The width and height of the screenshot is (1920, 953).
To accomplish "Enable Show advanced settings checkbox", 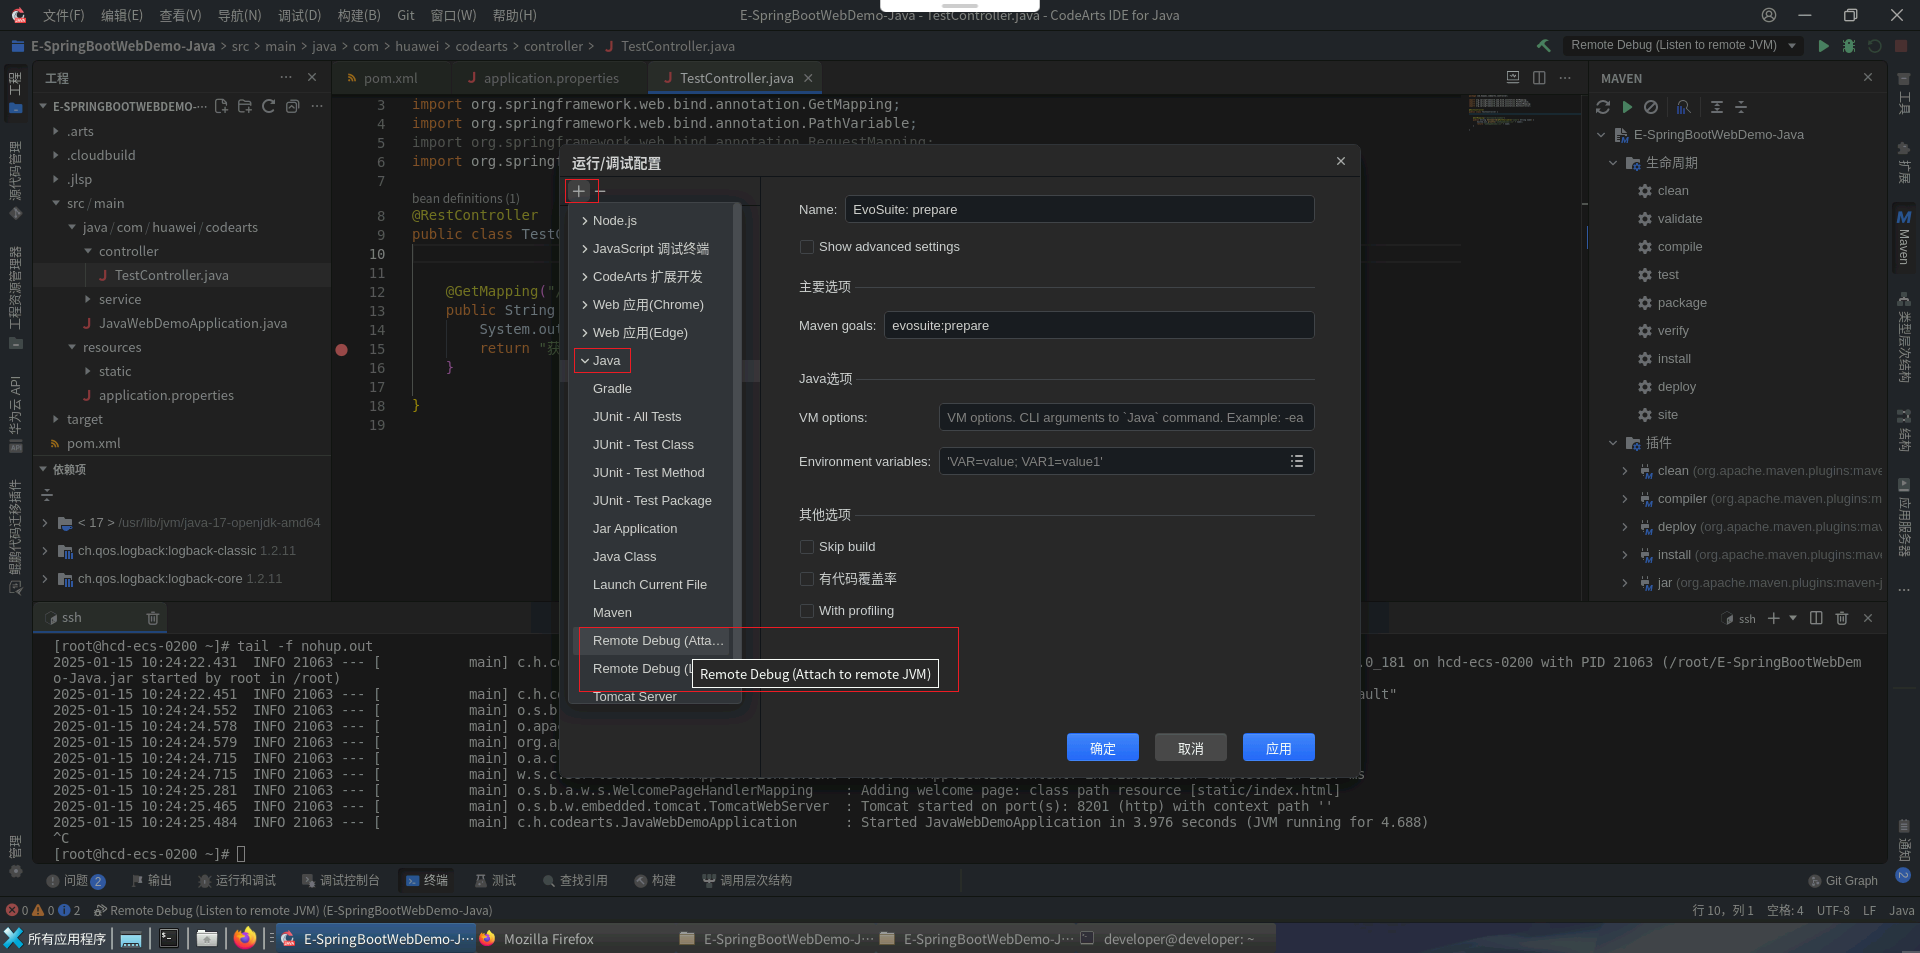I will (x=807, y=247).
